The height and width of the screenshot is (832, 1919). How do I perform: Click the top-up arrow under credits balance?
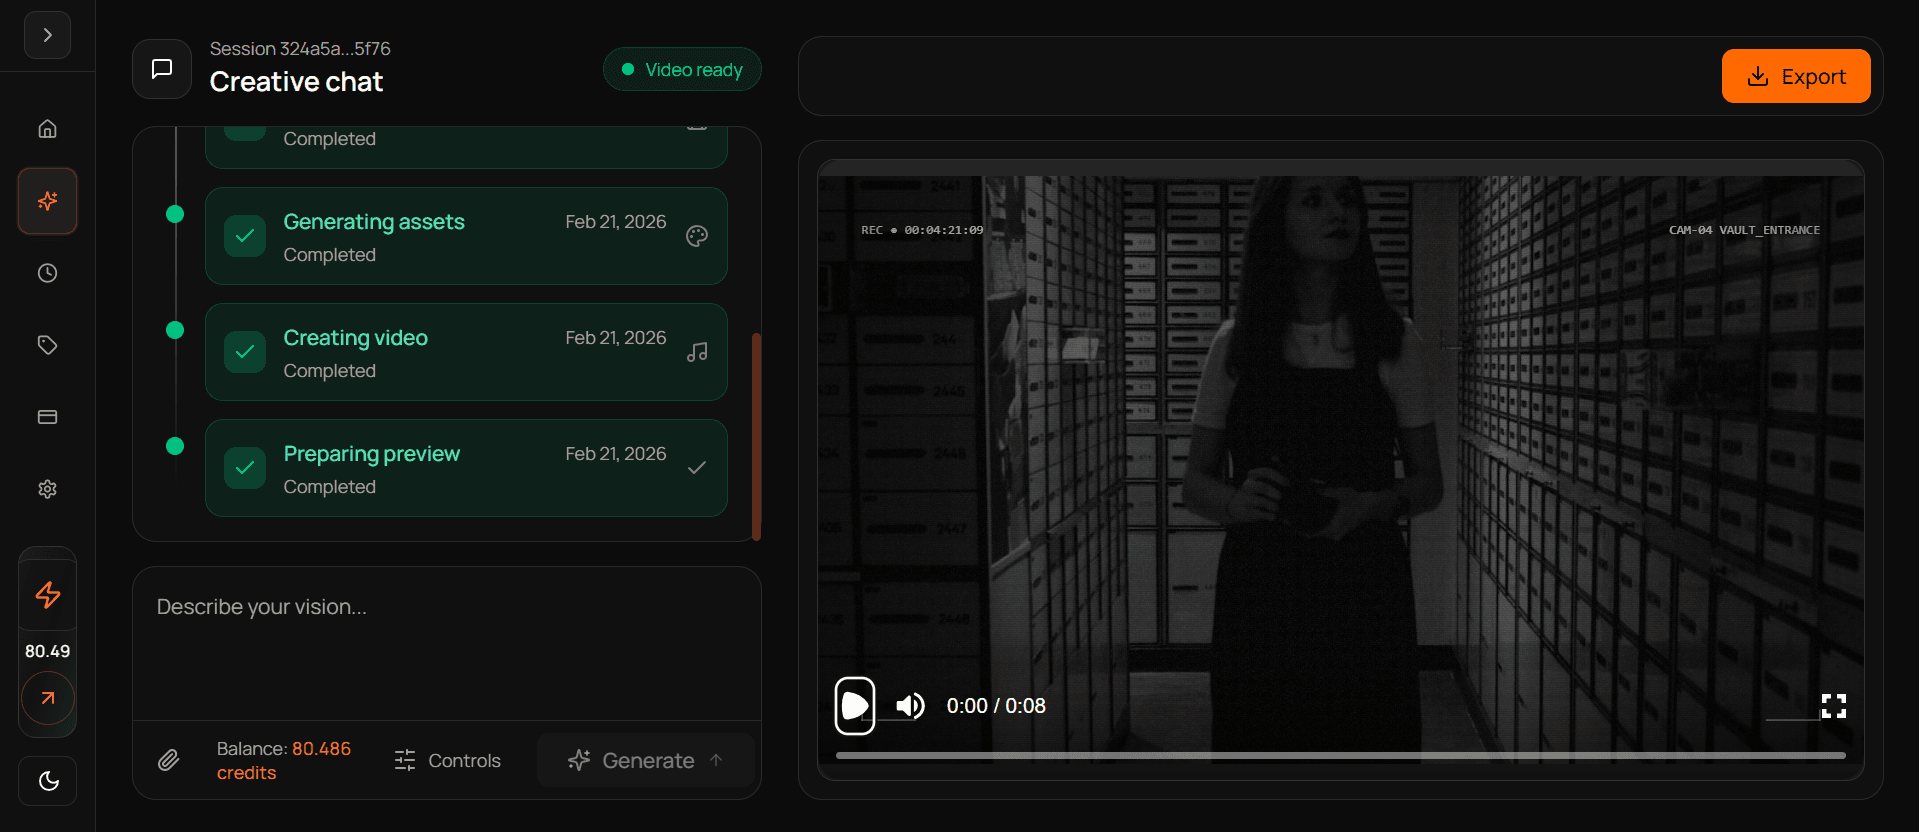(47, 698)
